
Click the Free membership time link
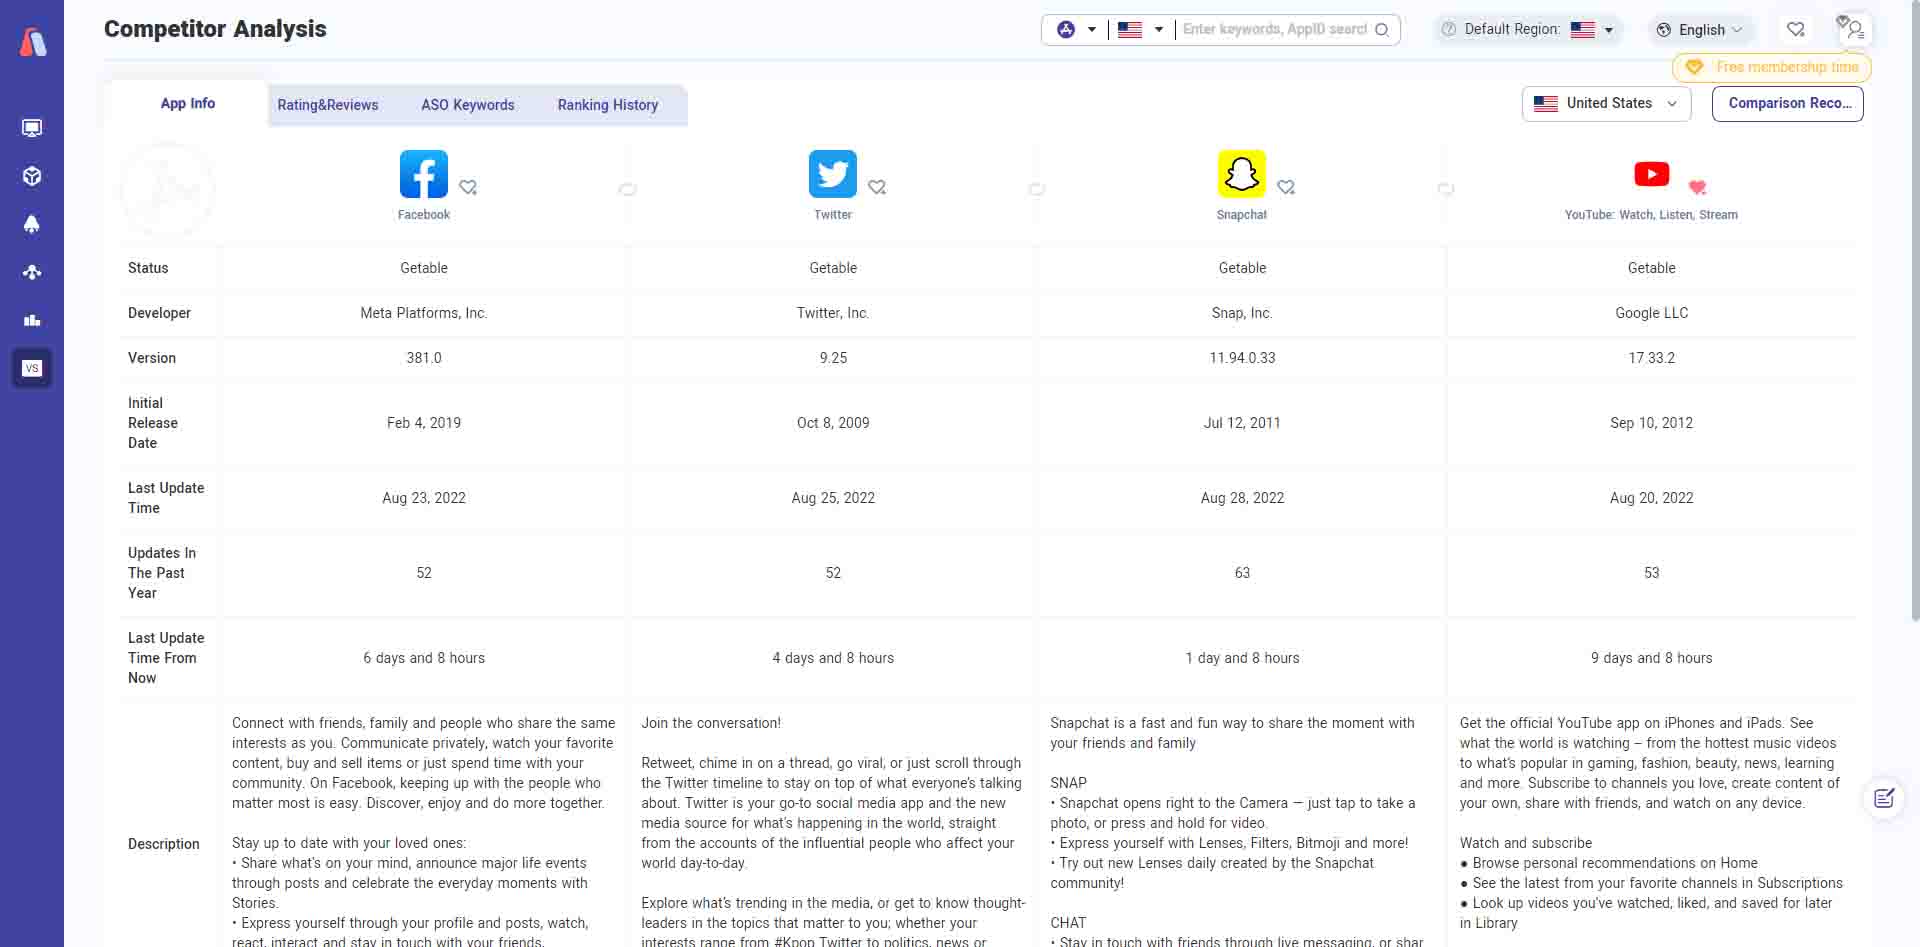pyautogui.click(x=1771, y=67)
